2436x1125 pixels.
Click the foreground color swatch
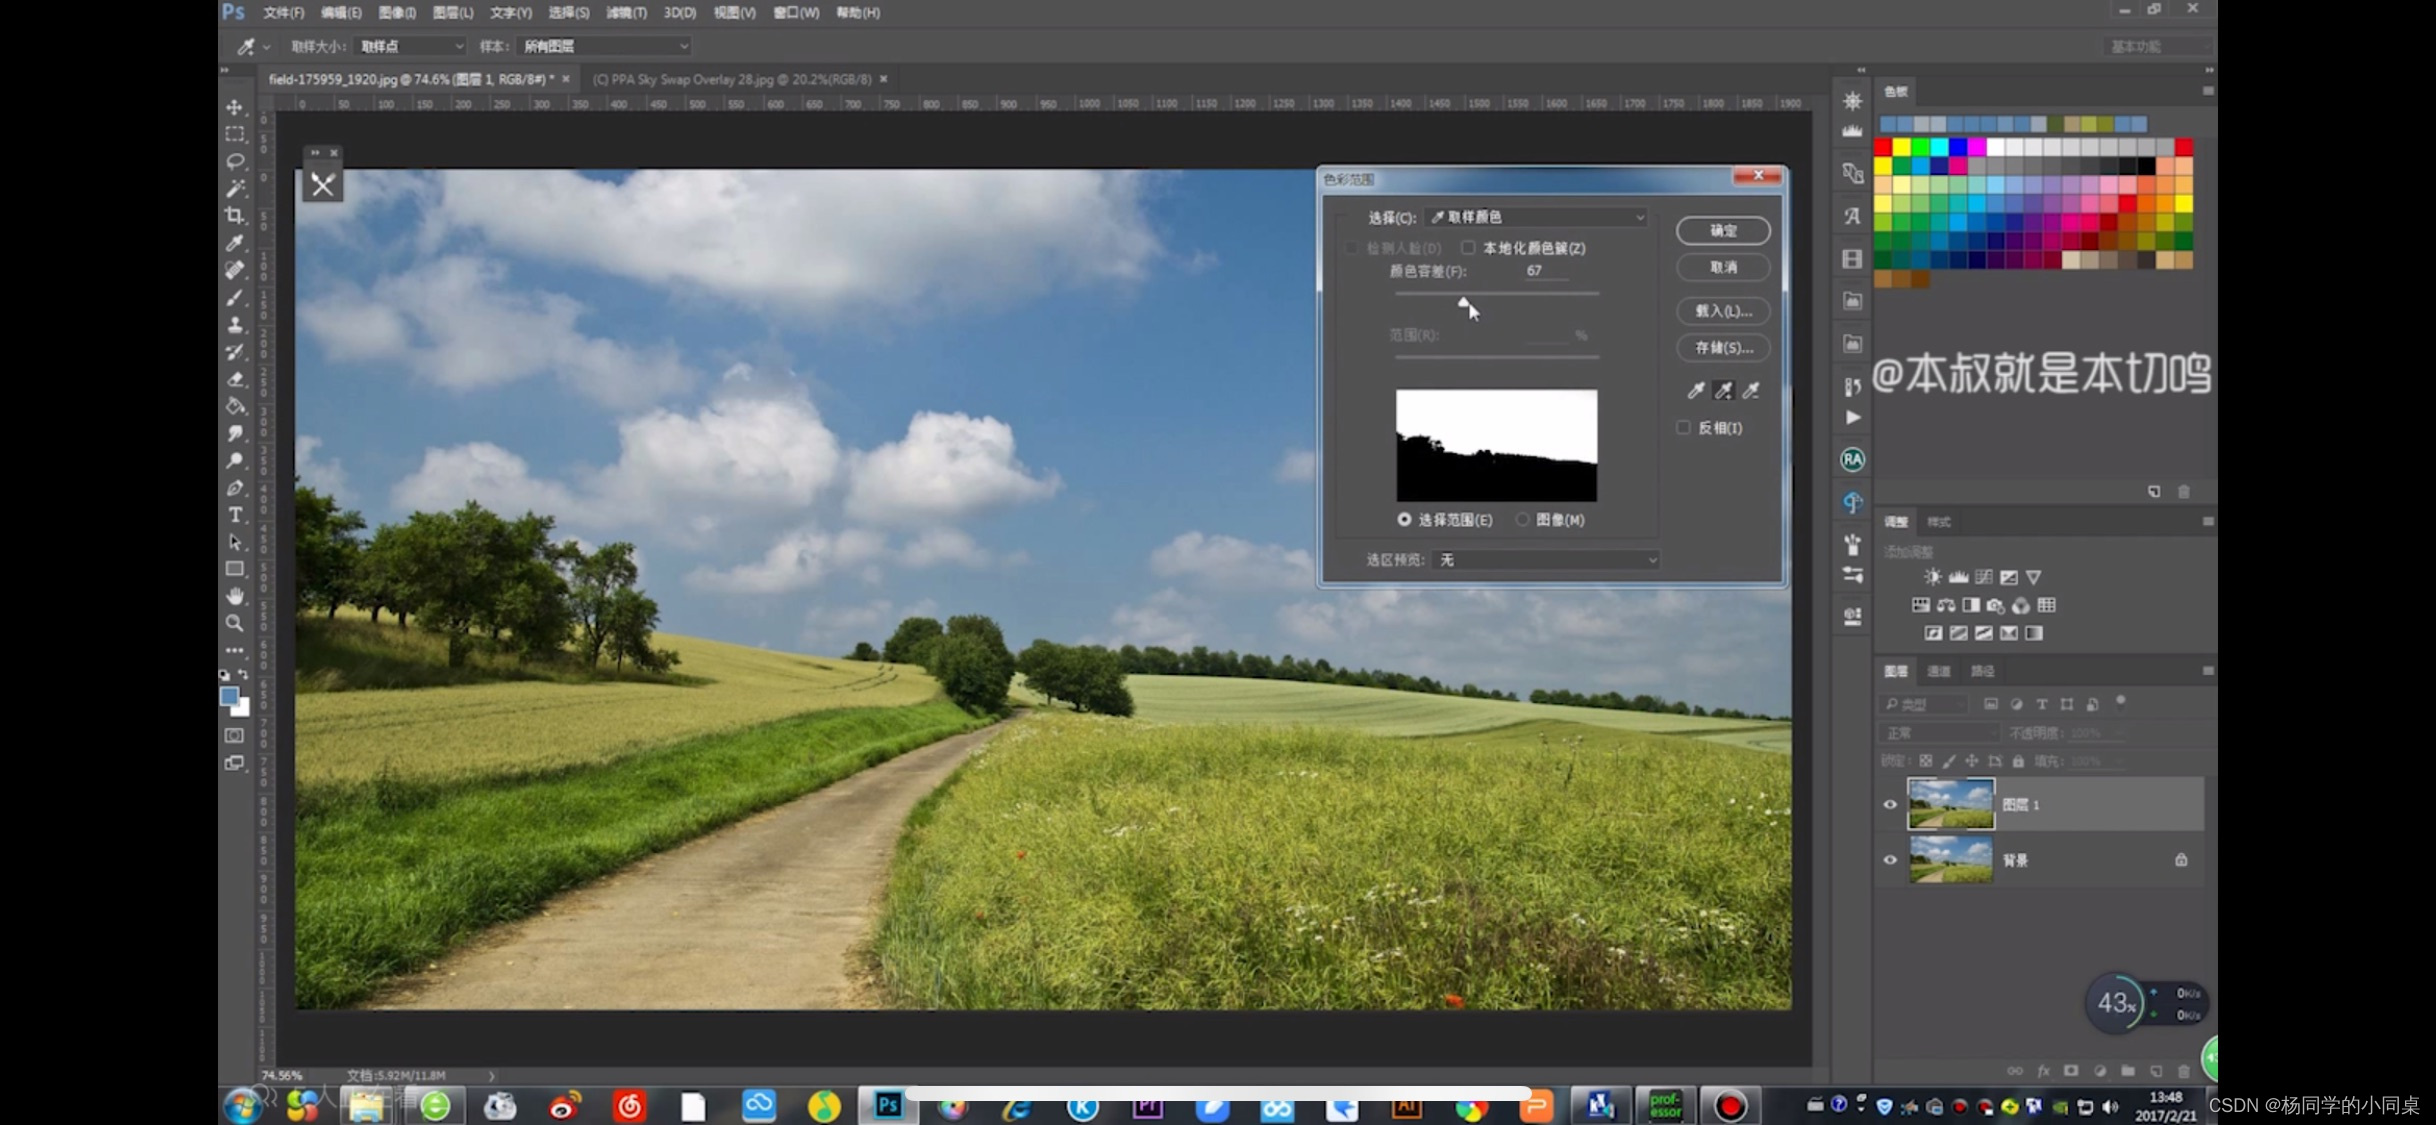coord(229,696)
